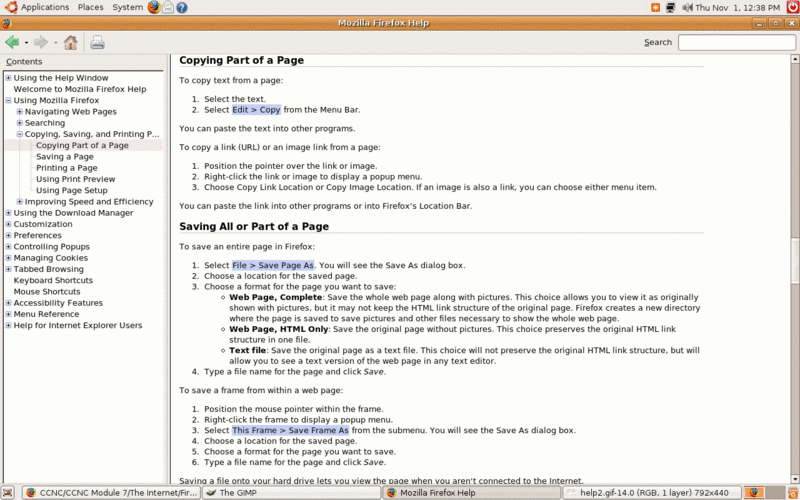Expand Controlling Popups node
Viewport: 800px width, 500px height.
(x=8, y=246)
